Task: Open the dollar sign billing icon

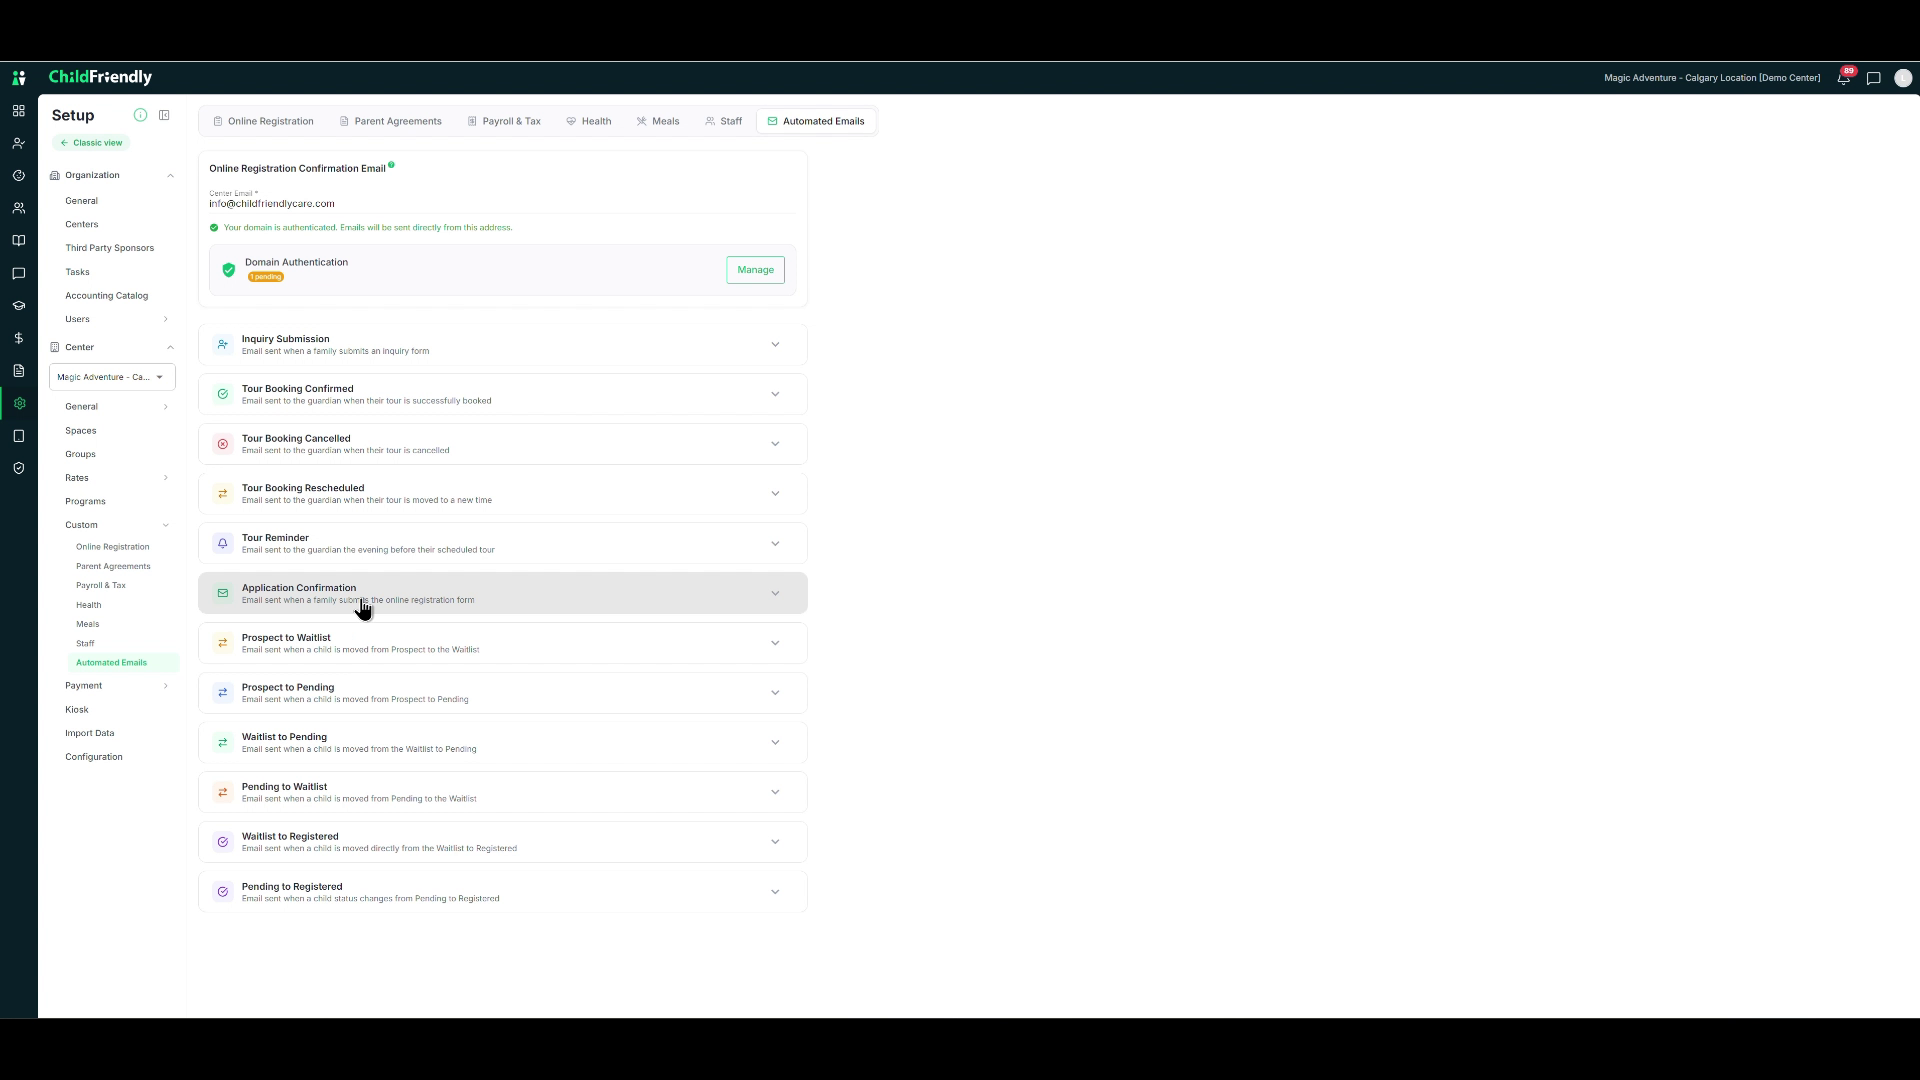Action: [18, 338]
